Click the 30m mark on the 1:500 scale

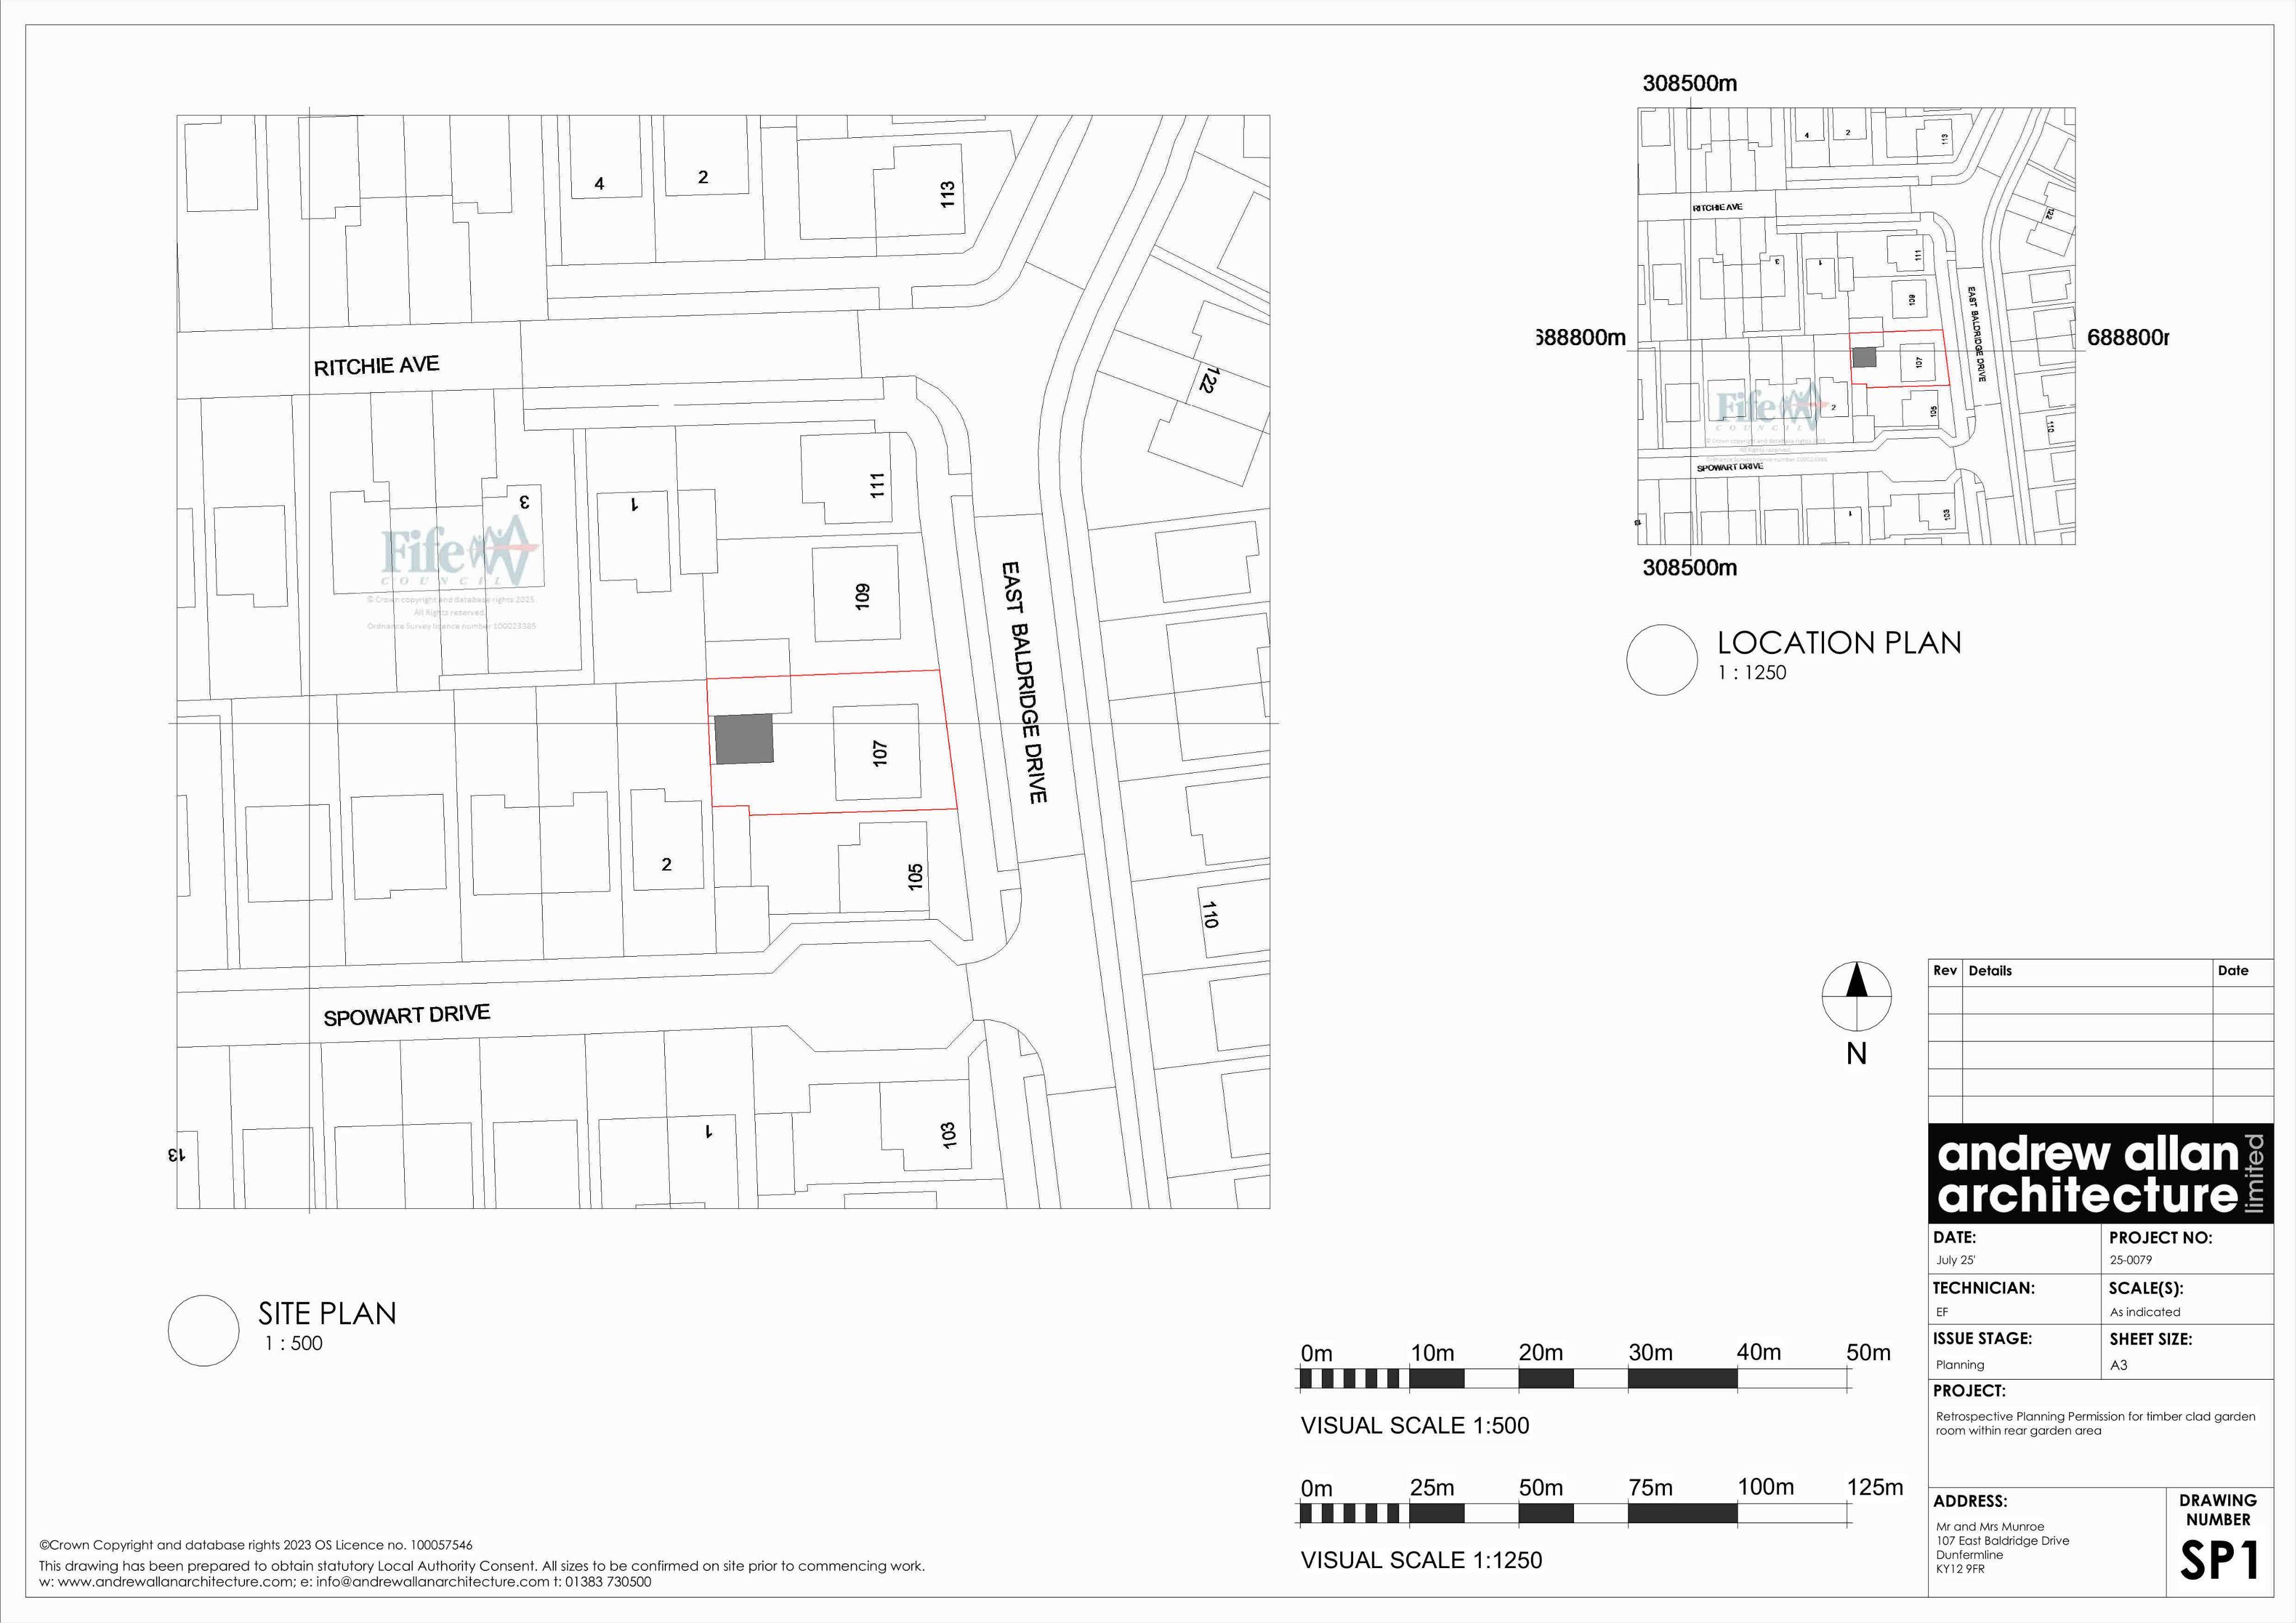[1650, 1353]
